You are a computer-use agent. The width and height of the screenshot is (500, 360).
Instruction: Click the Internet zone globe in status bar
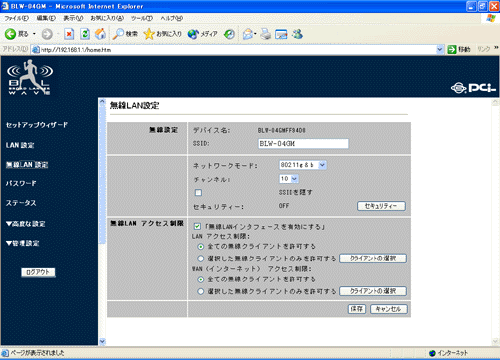tap(433, 353)
